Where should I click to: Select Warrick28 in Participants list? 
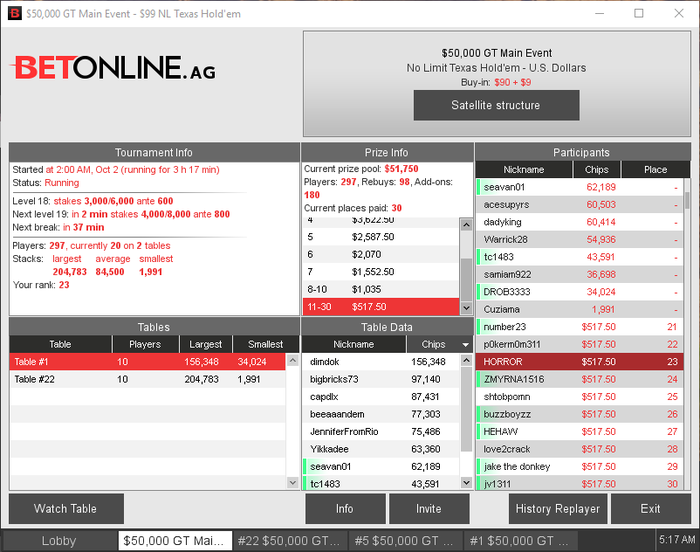point(579,239)
